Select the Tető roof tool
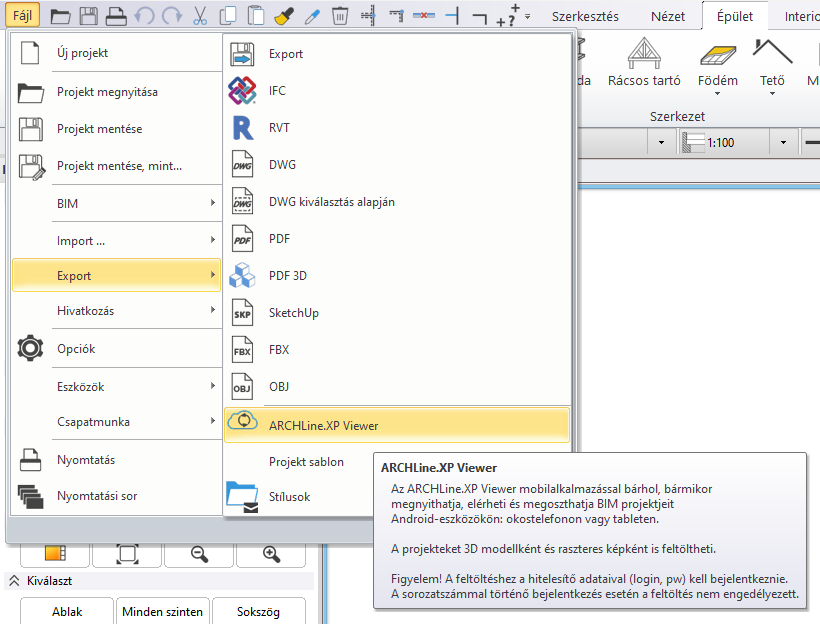This screenshot has height=624, width=820. coord(772,62)
